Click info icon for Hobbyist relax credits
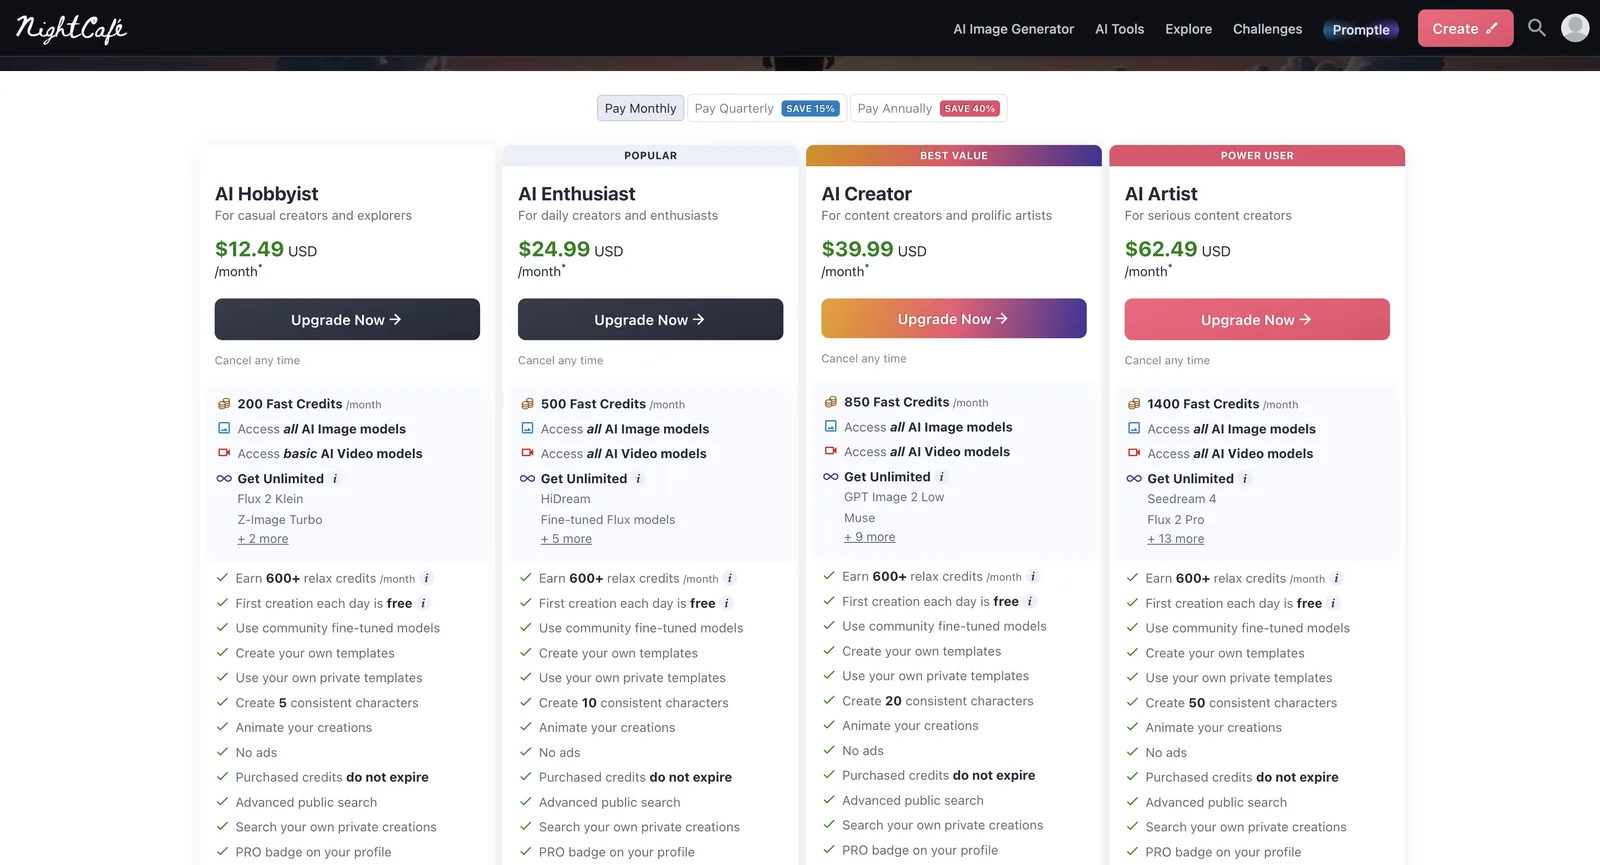The image size is (1600, 865). tap(426, 578)
